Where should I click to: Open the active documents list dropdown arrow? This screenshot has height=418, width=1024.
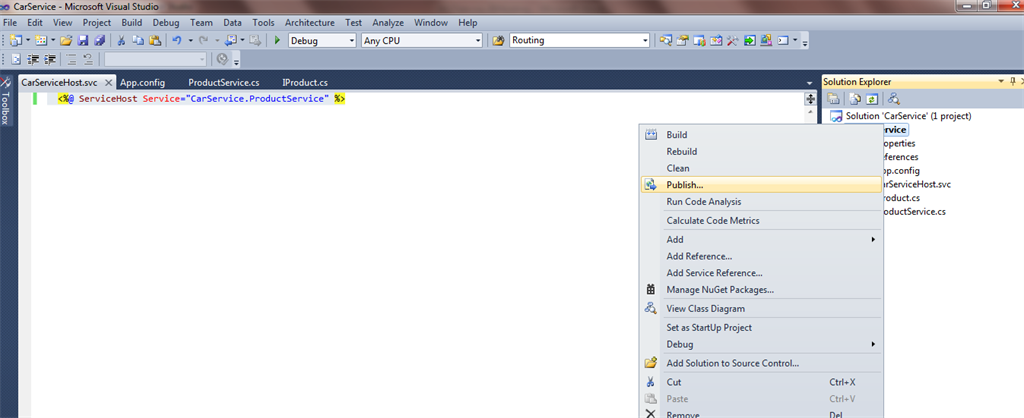810,83
